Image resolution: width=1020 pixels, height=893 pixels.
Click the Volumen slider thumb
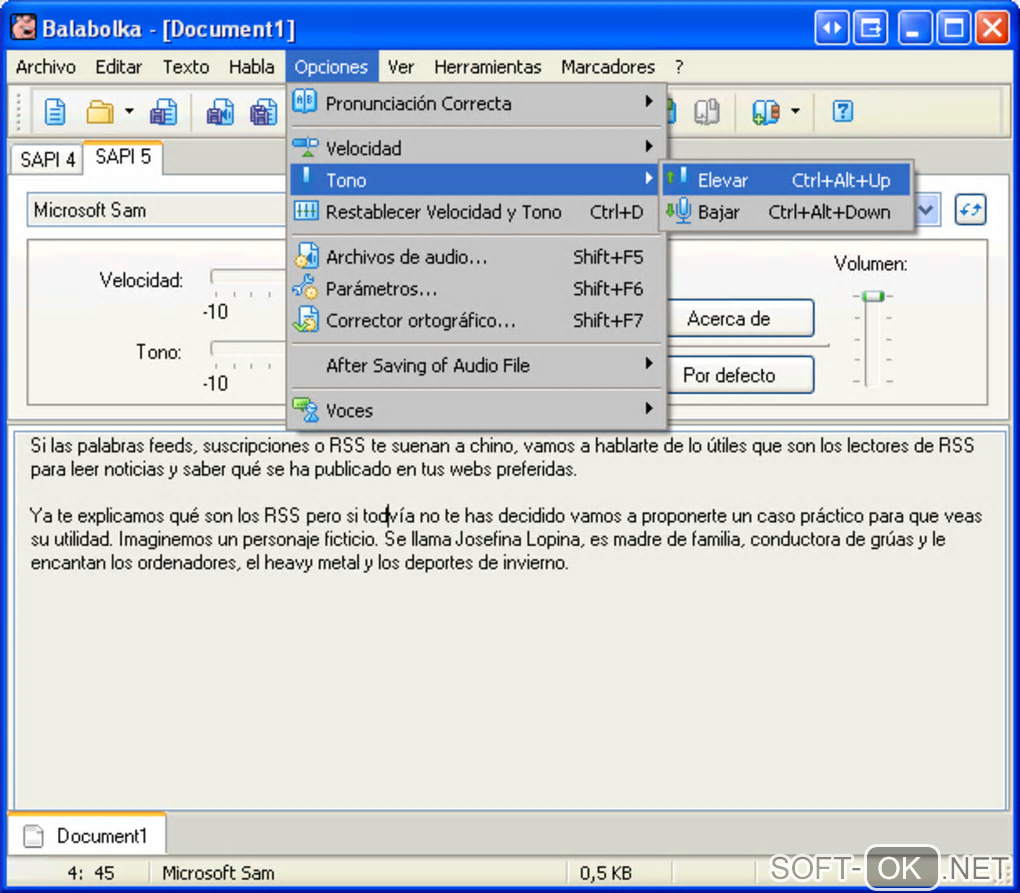pyautogui.click(x=872, y=296)
